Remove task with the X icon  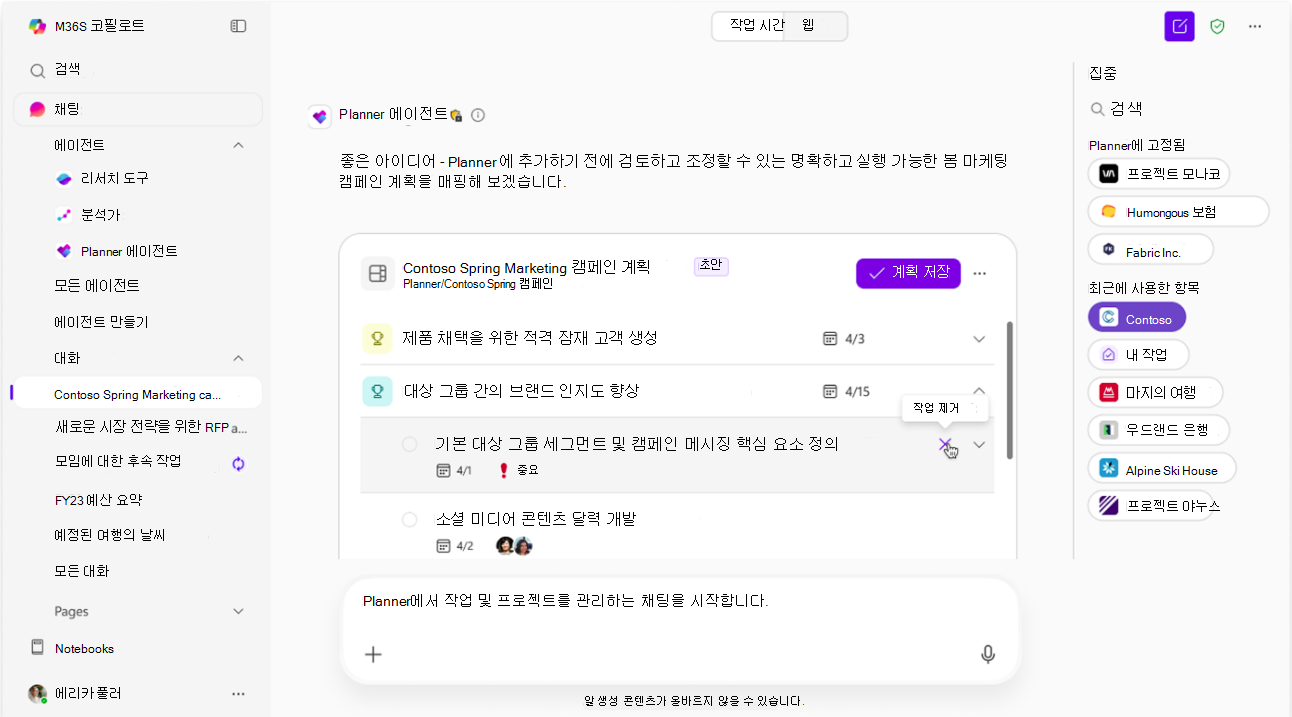tap(945, 445)
